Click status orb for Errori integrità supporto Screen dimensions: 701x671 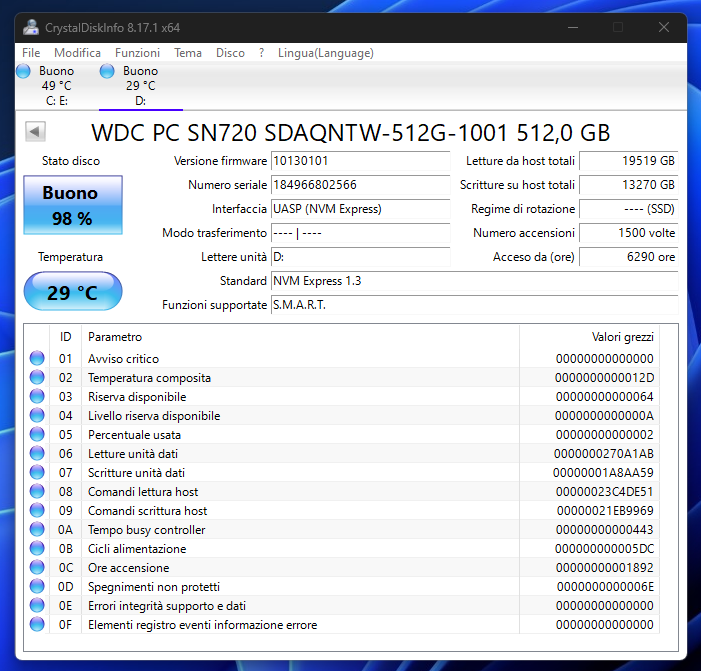click(37, 605)
